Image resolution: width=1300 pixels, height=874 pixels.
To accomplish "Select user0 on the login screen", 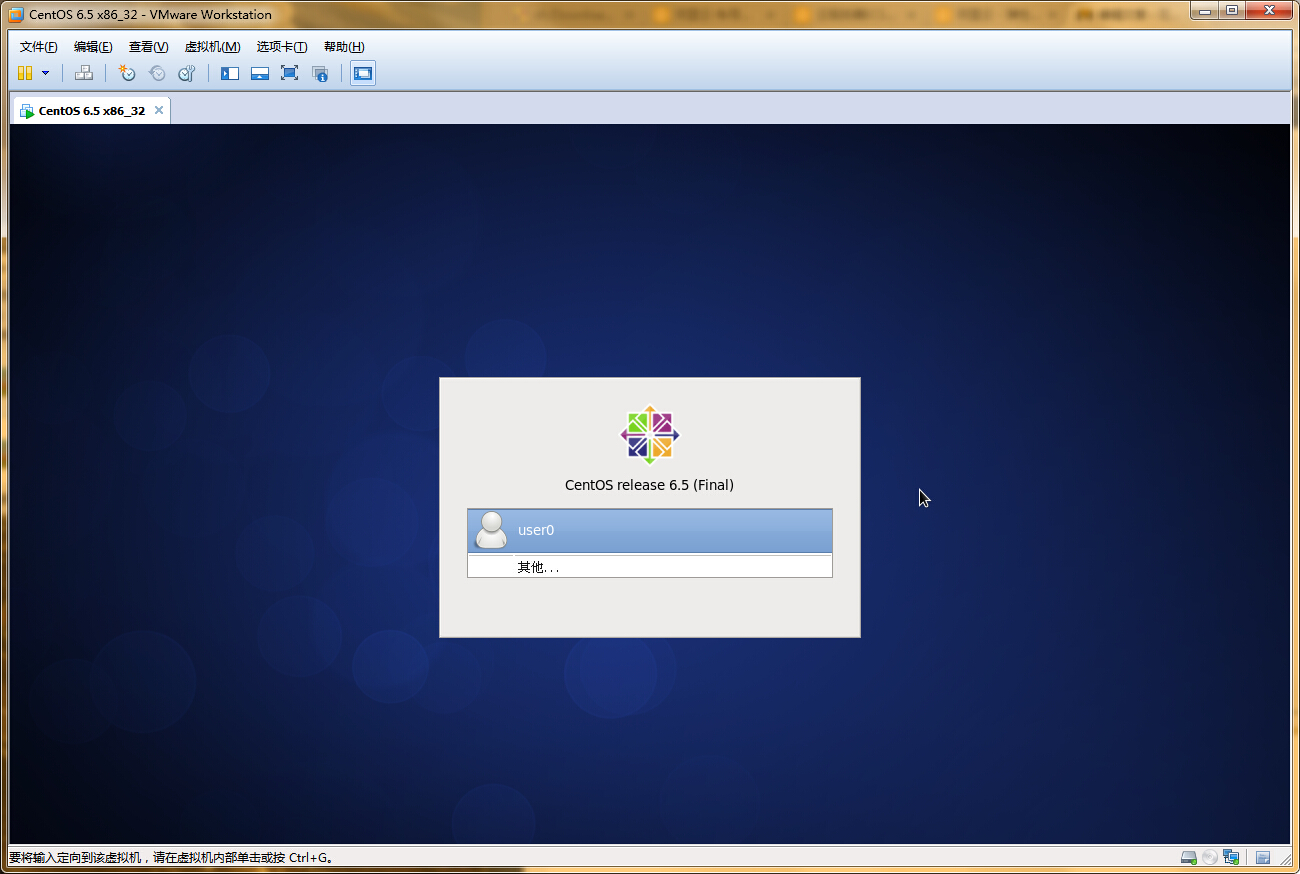I will click(649, 530).
